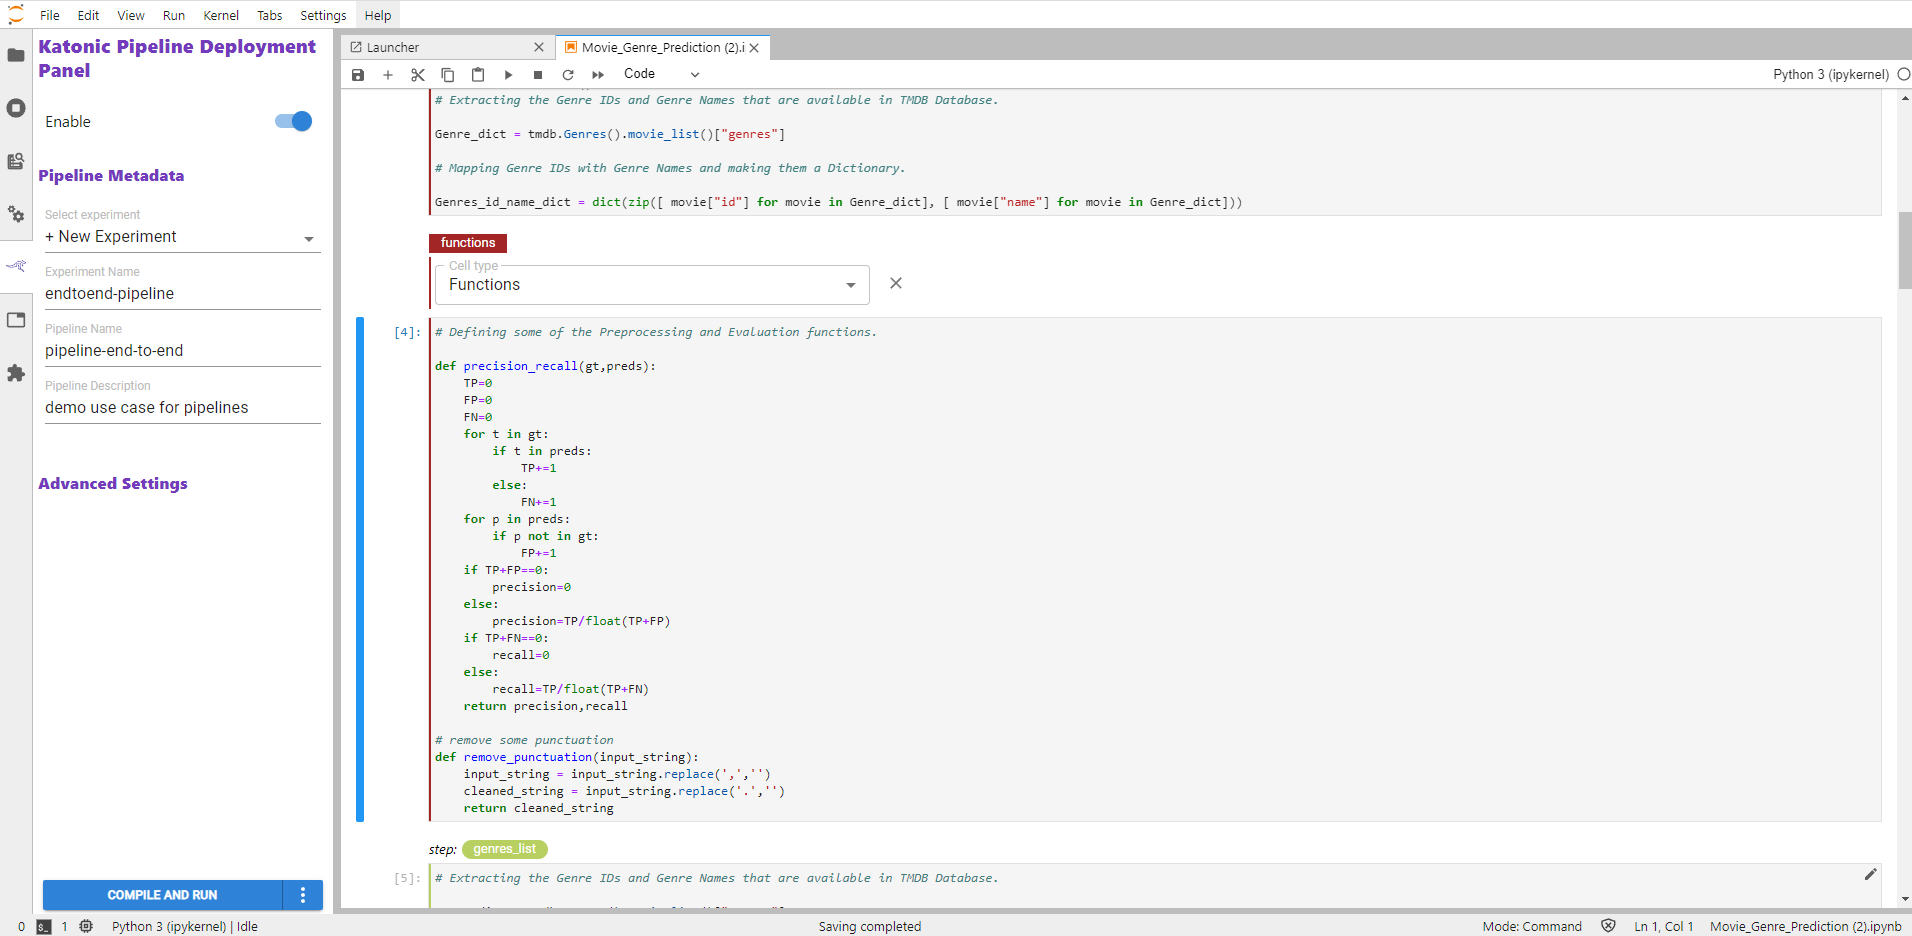The width and height of the screenshot is (1912, 936).
Task: Click Saving completed status message
Action: coord(870,927)
